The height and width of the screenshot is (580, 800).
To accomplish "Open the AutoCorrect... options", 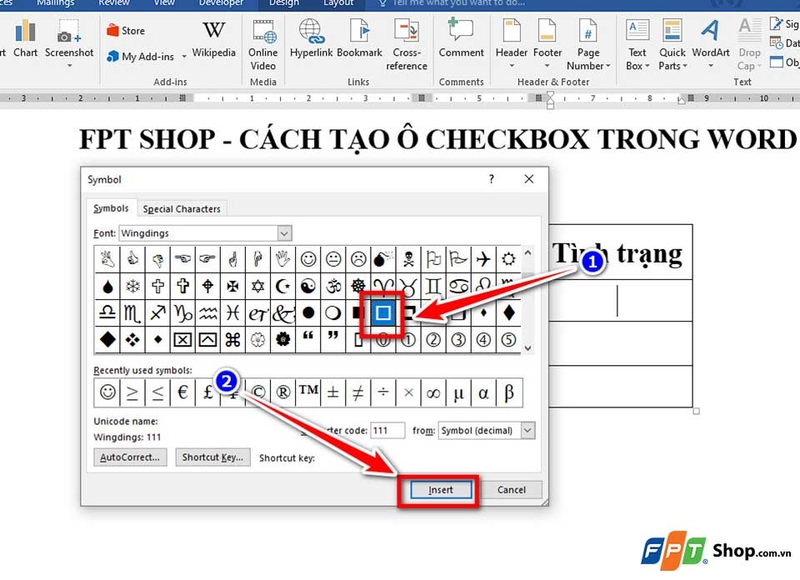I will 130,457.
